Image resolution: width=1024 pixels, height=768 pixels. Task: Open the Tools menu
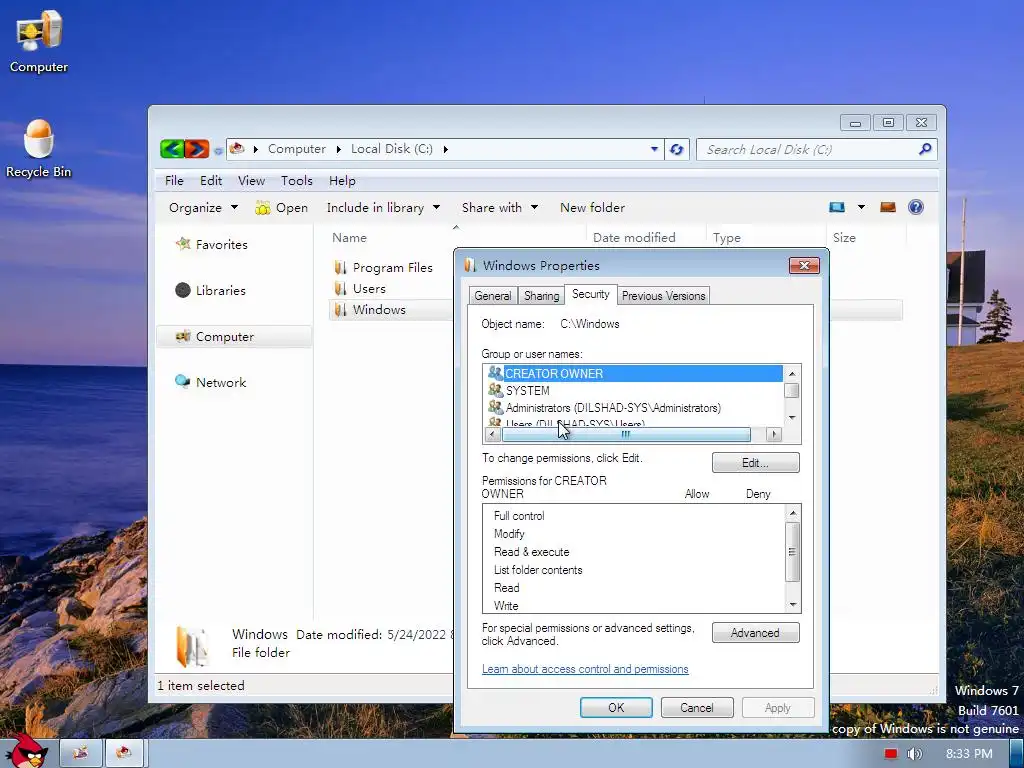click(x=296, y=180)
